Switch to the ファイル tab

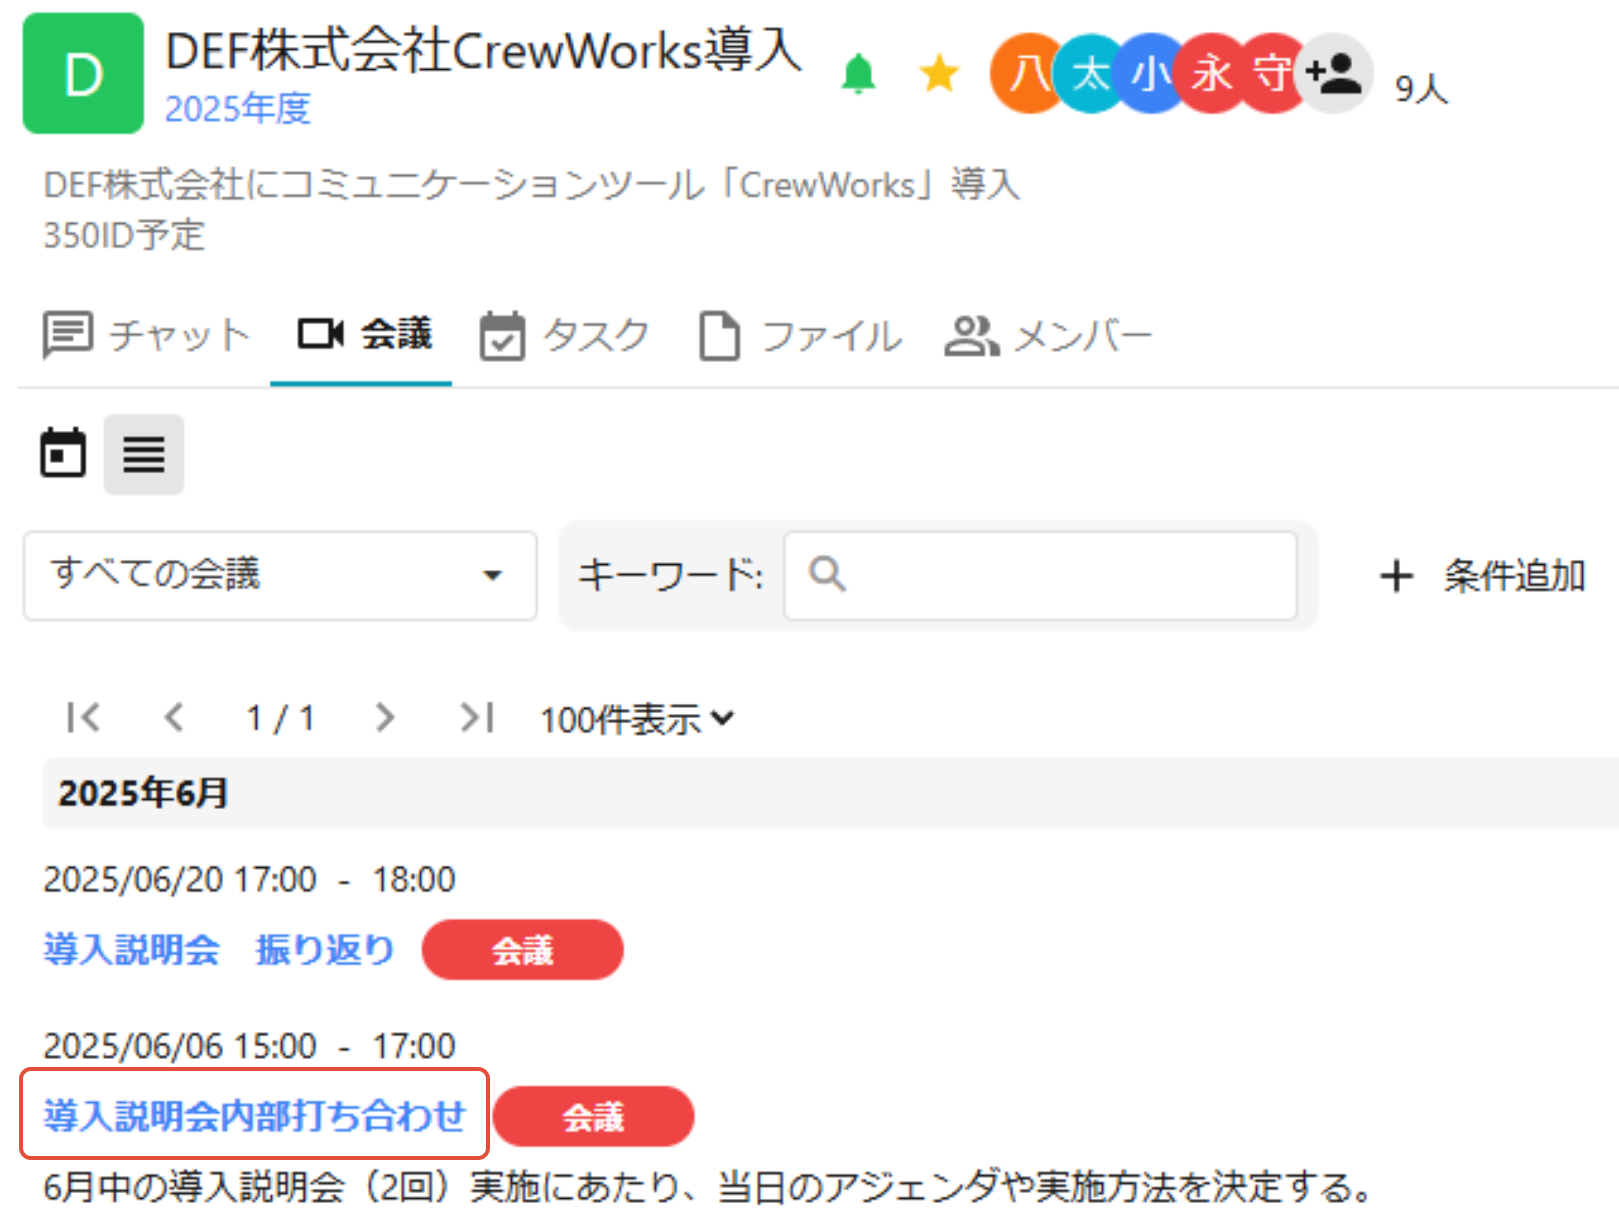[x=799, y=335]
